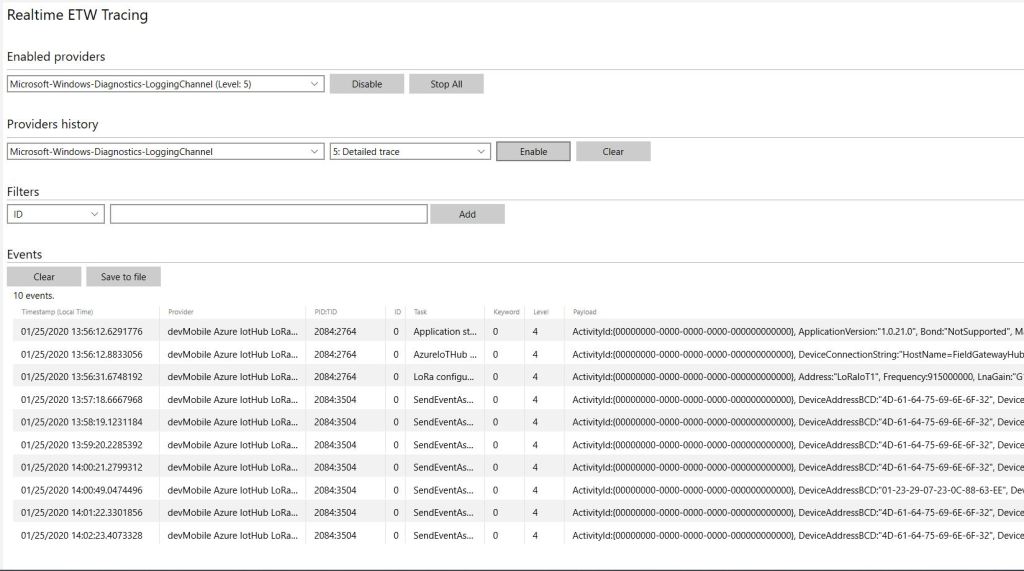The image size is (1024, 571).
Task: Open the '5: Detailed trace' level dropdown
Action: [410, 152]
